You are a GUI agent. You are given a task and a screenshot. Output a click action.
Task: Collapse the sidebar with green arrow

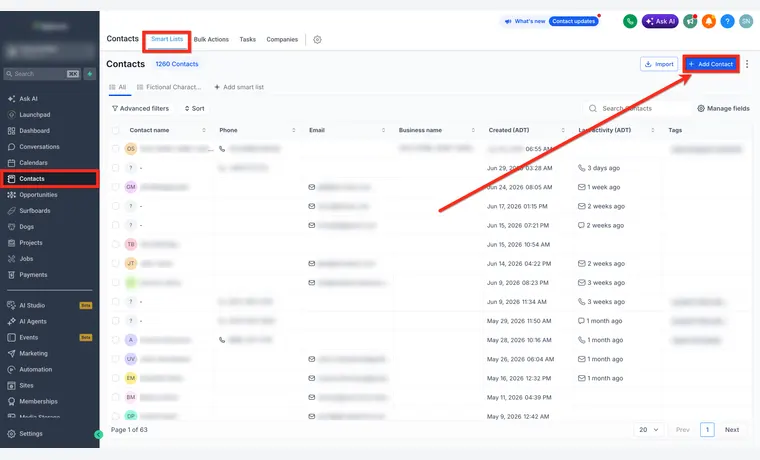point(98,435)
